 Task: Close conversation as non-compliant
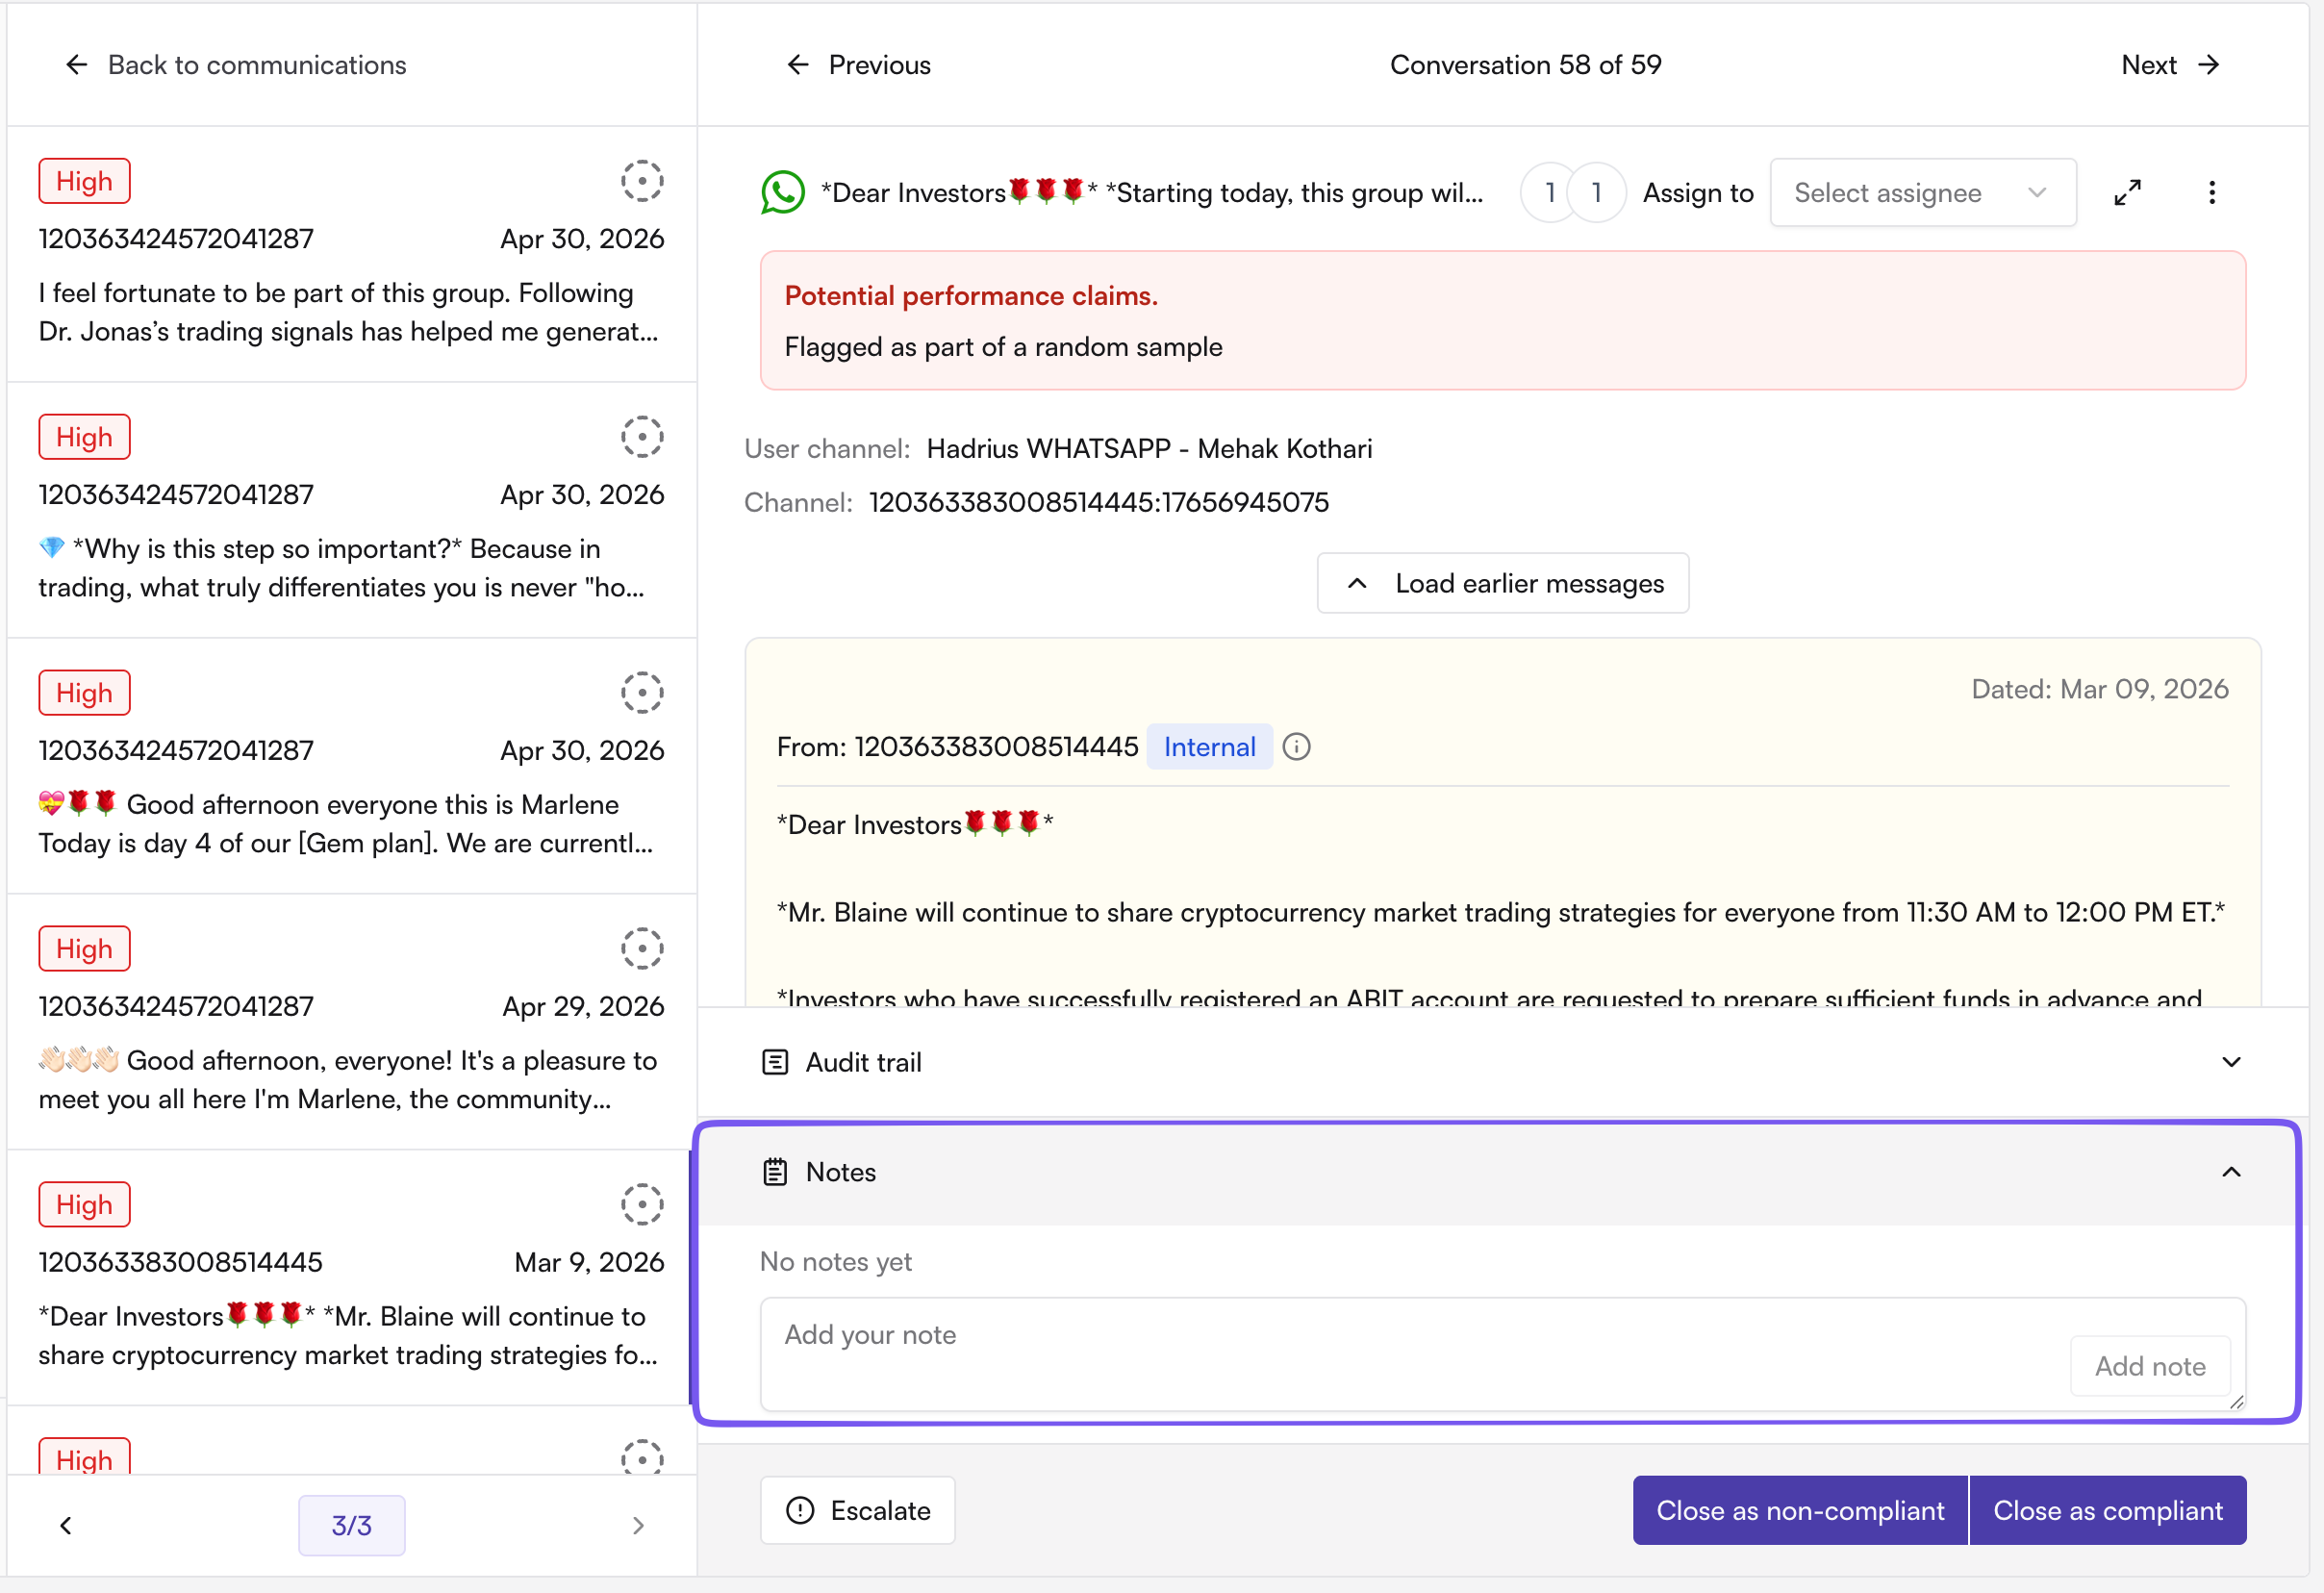(x=1799, y=1510)
